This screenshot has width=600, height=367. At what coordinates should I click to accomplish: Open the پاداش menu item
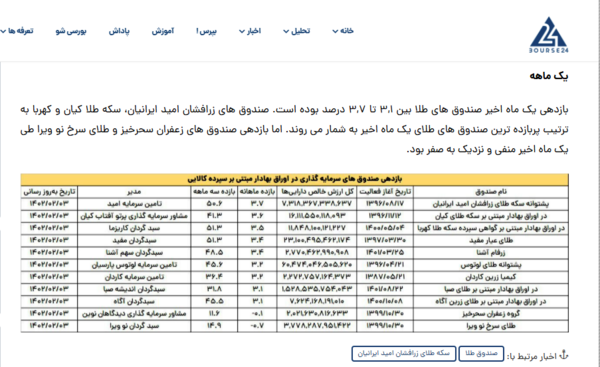click(119, 31)
